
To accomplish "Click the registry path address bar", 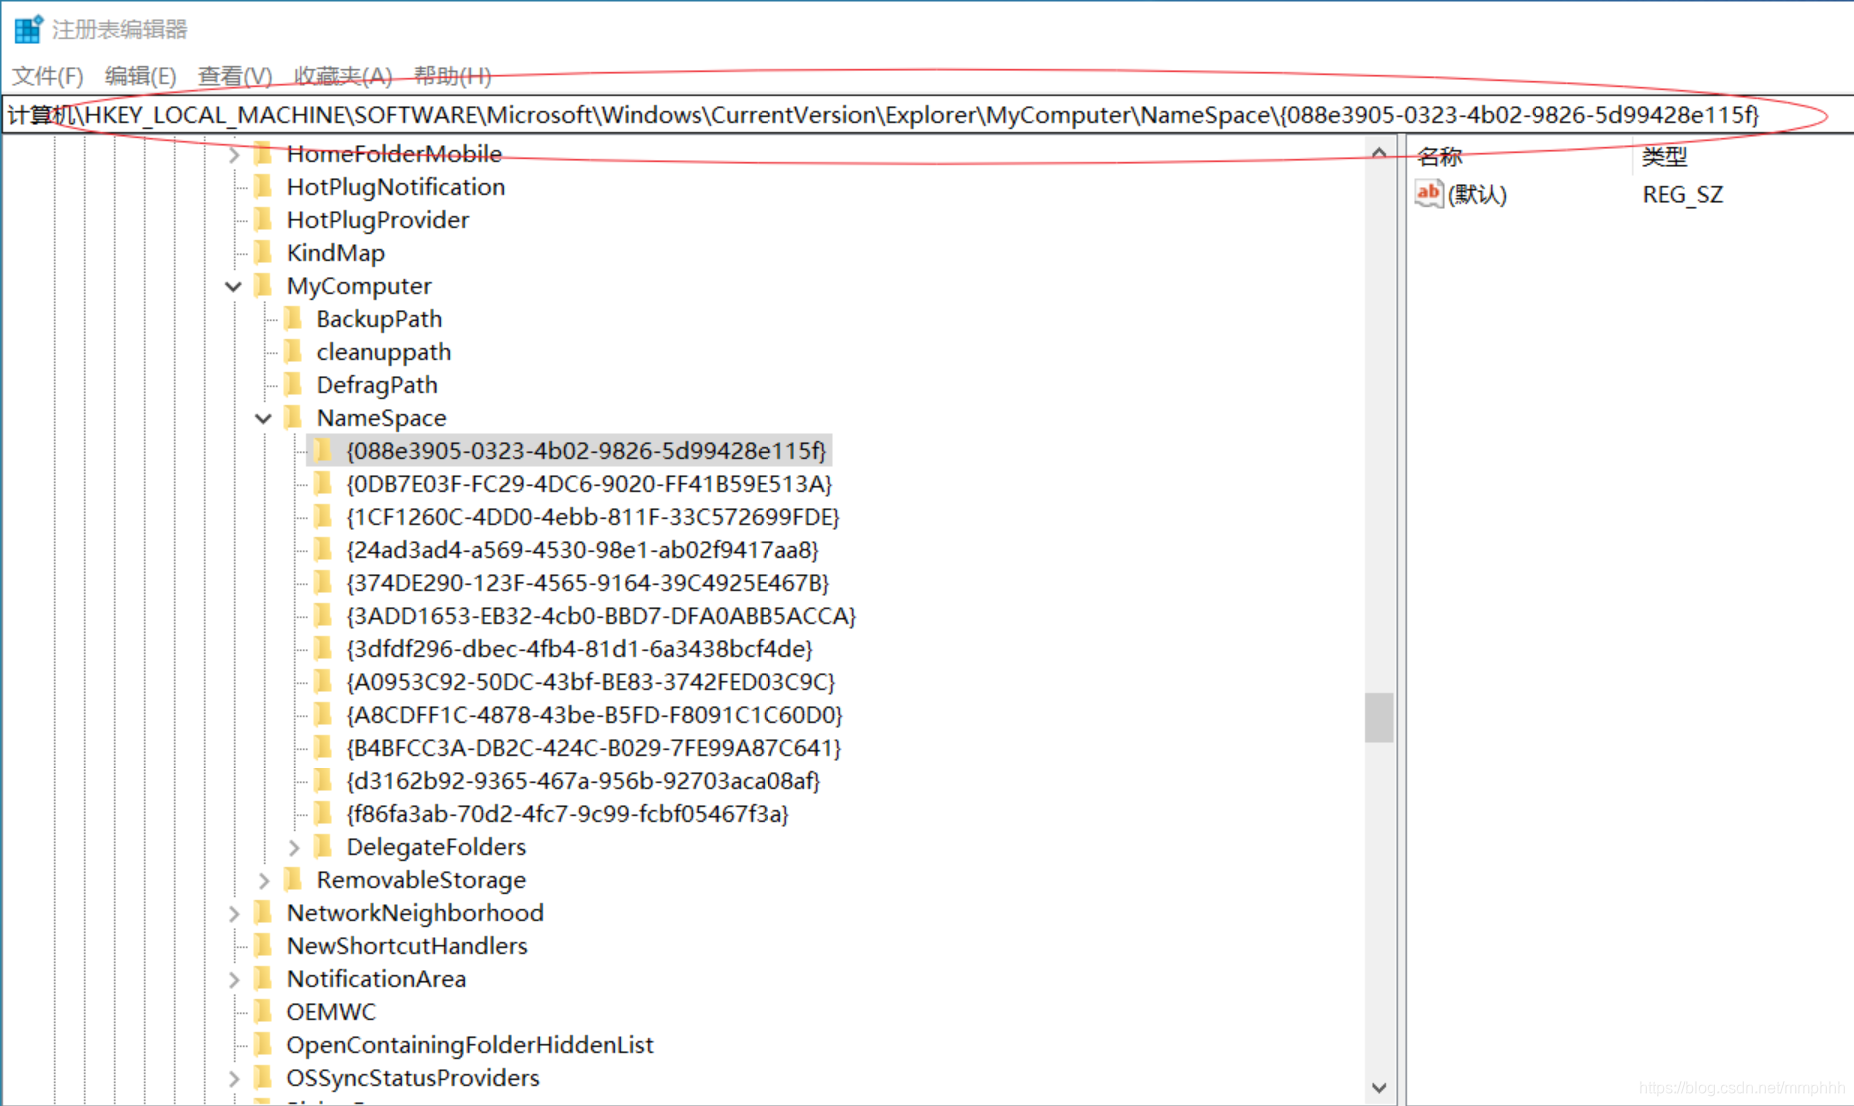I will pos(927,115).
